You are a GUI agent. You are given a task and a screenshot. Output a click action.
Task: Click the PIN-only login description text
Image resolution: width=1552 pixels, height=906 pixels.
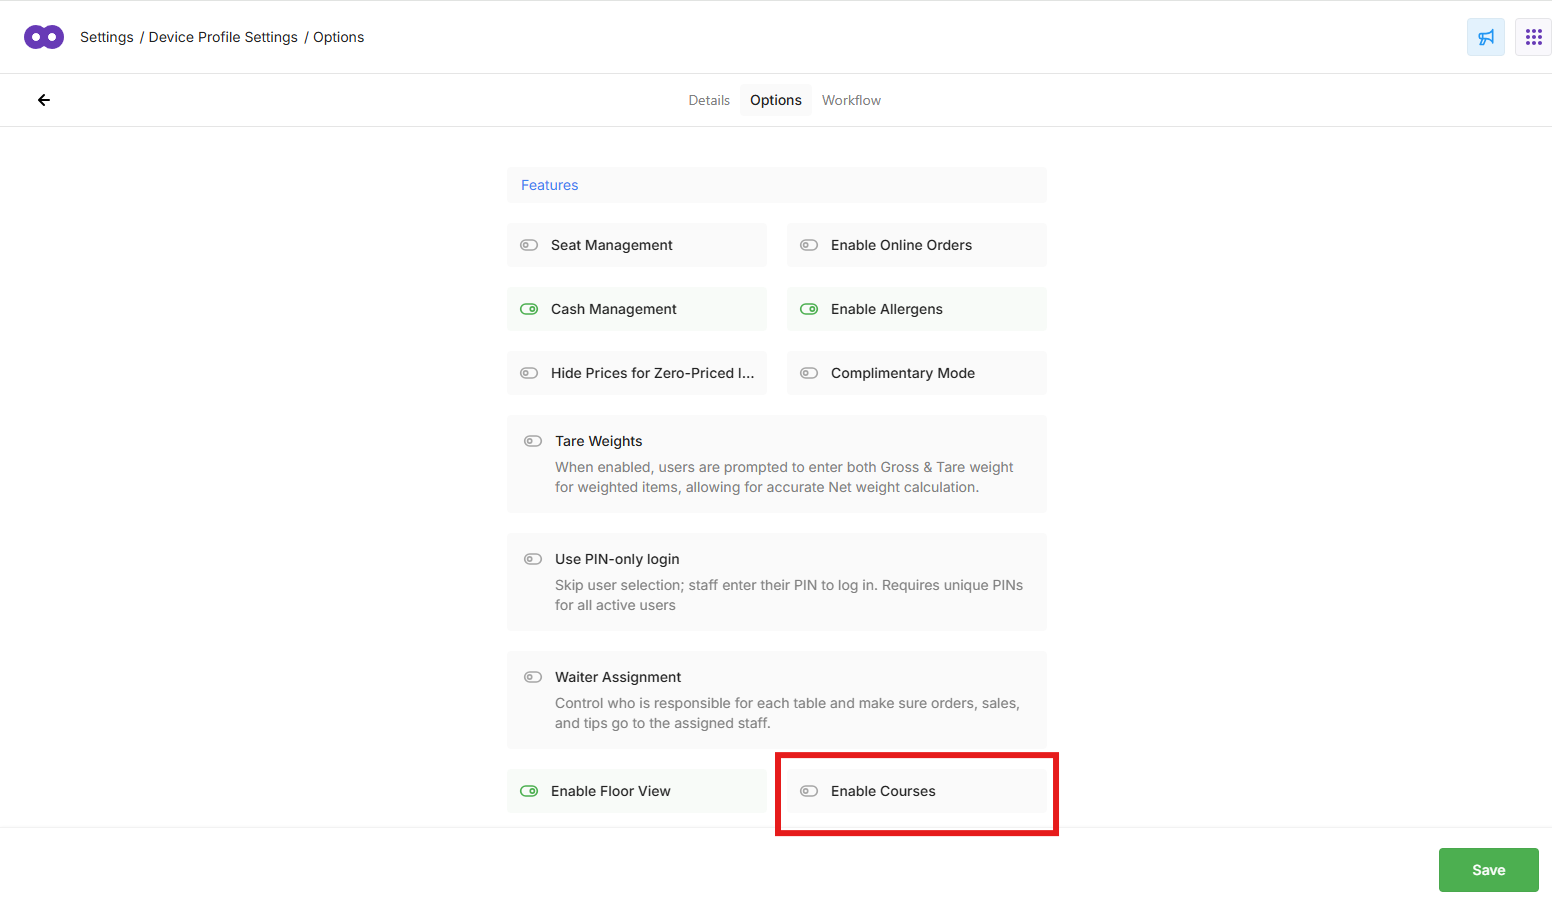[x=789, y=595]
